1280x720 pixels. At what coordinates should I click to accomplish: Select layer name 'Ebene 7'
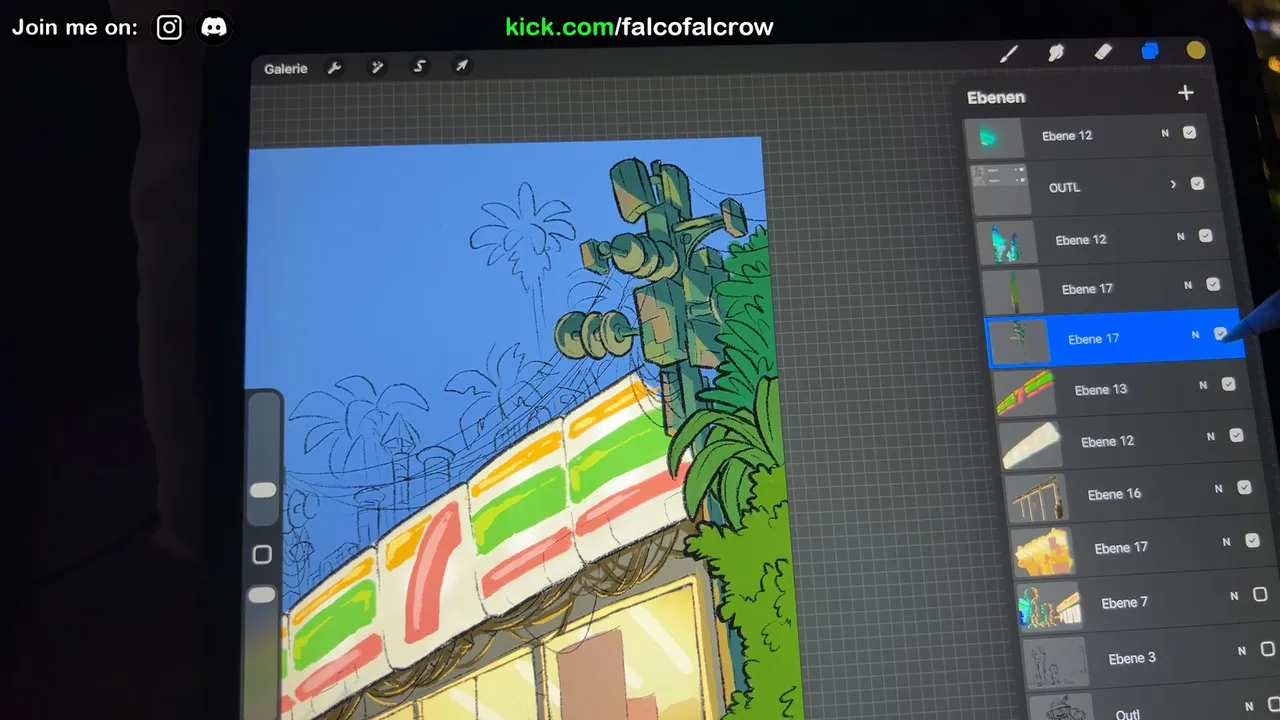(x=1125, y=603)
